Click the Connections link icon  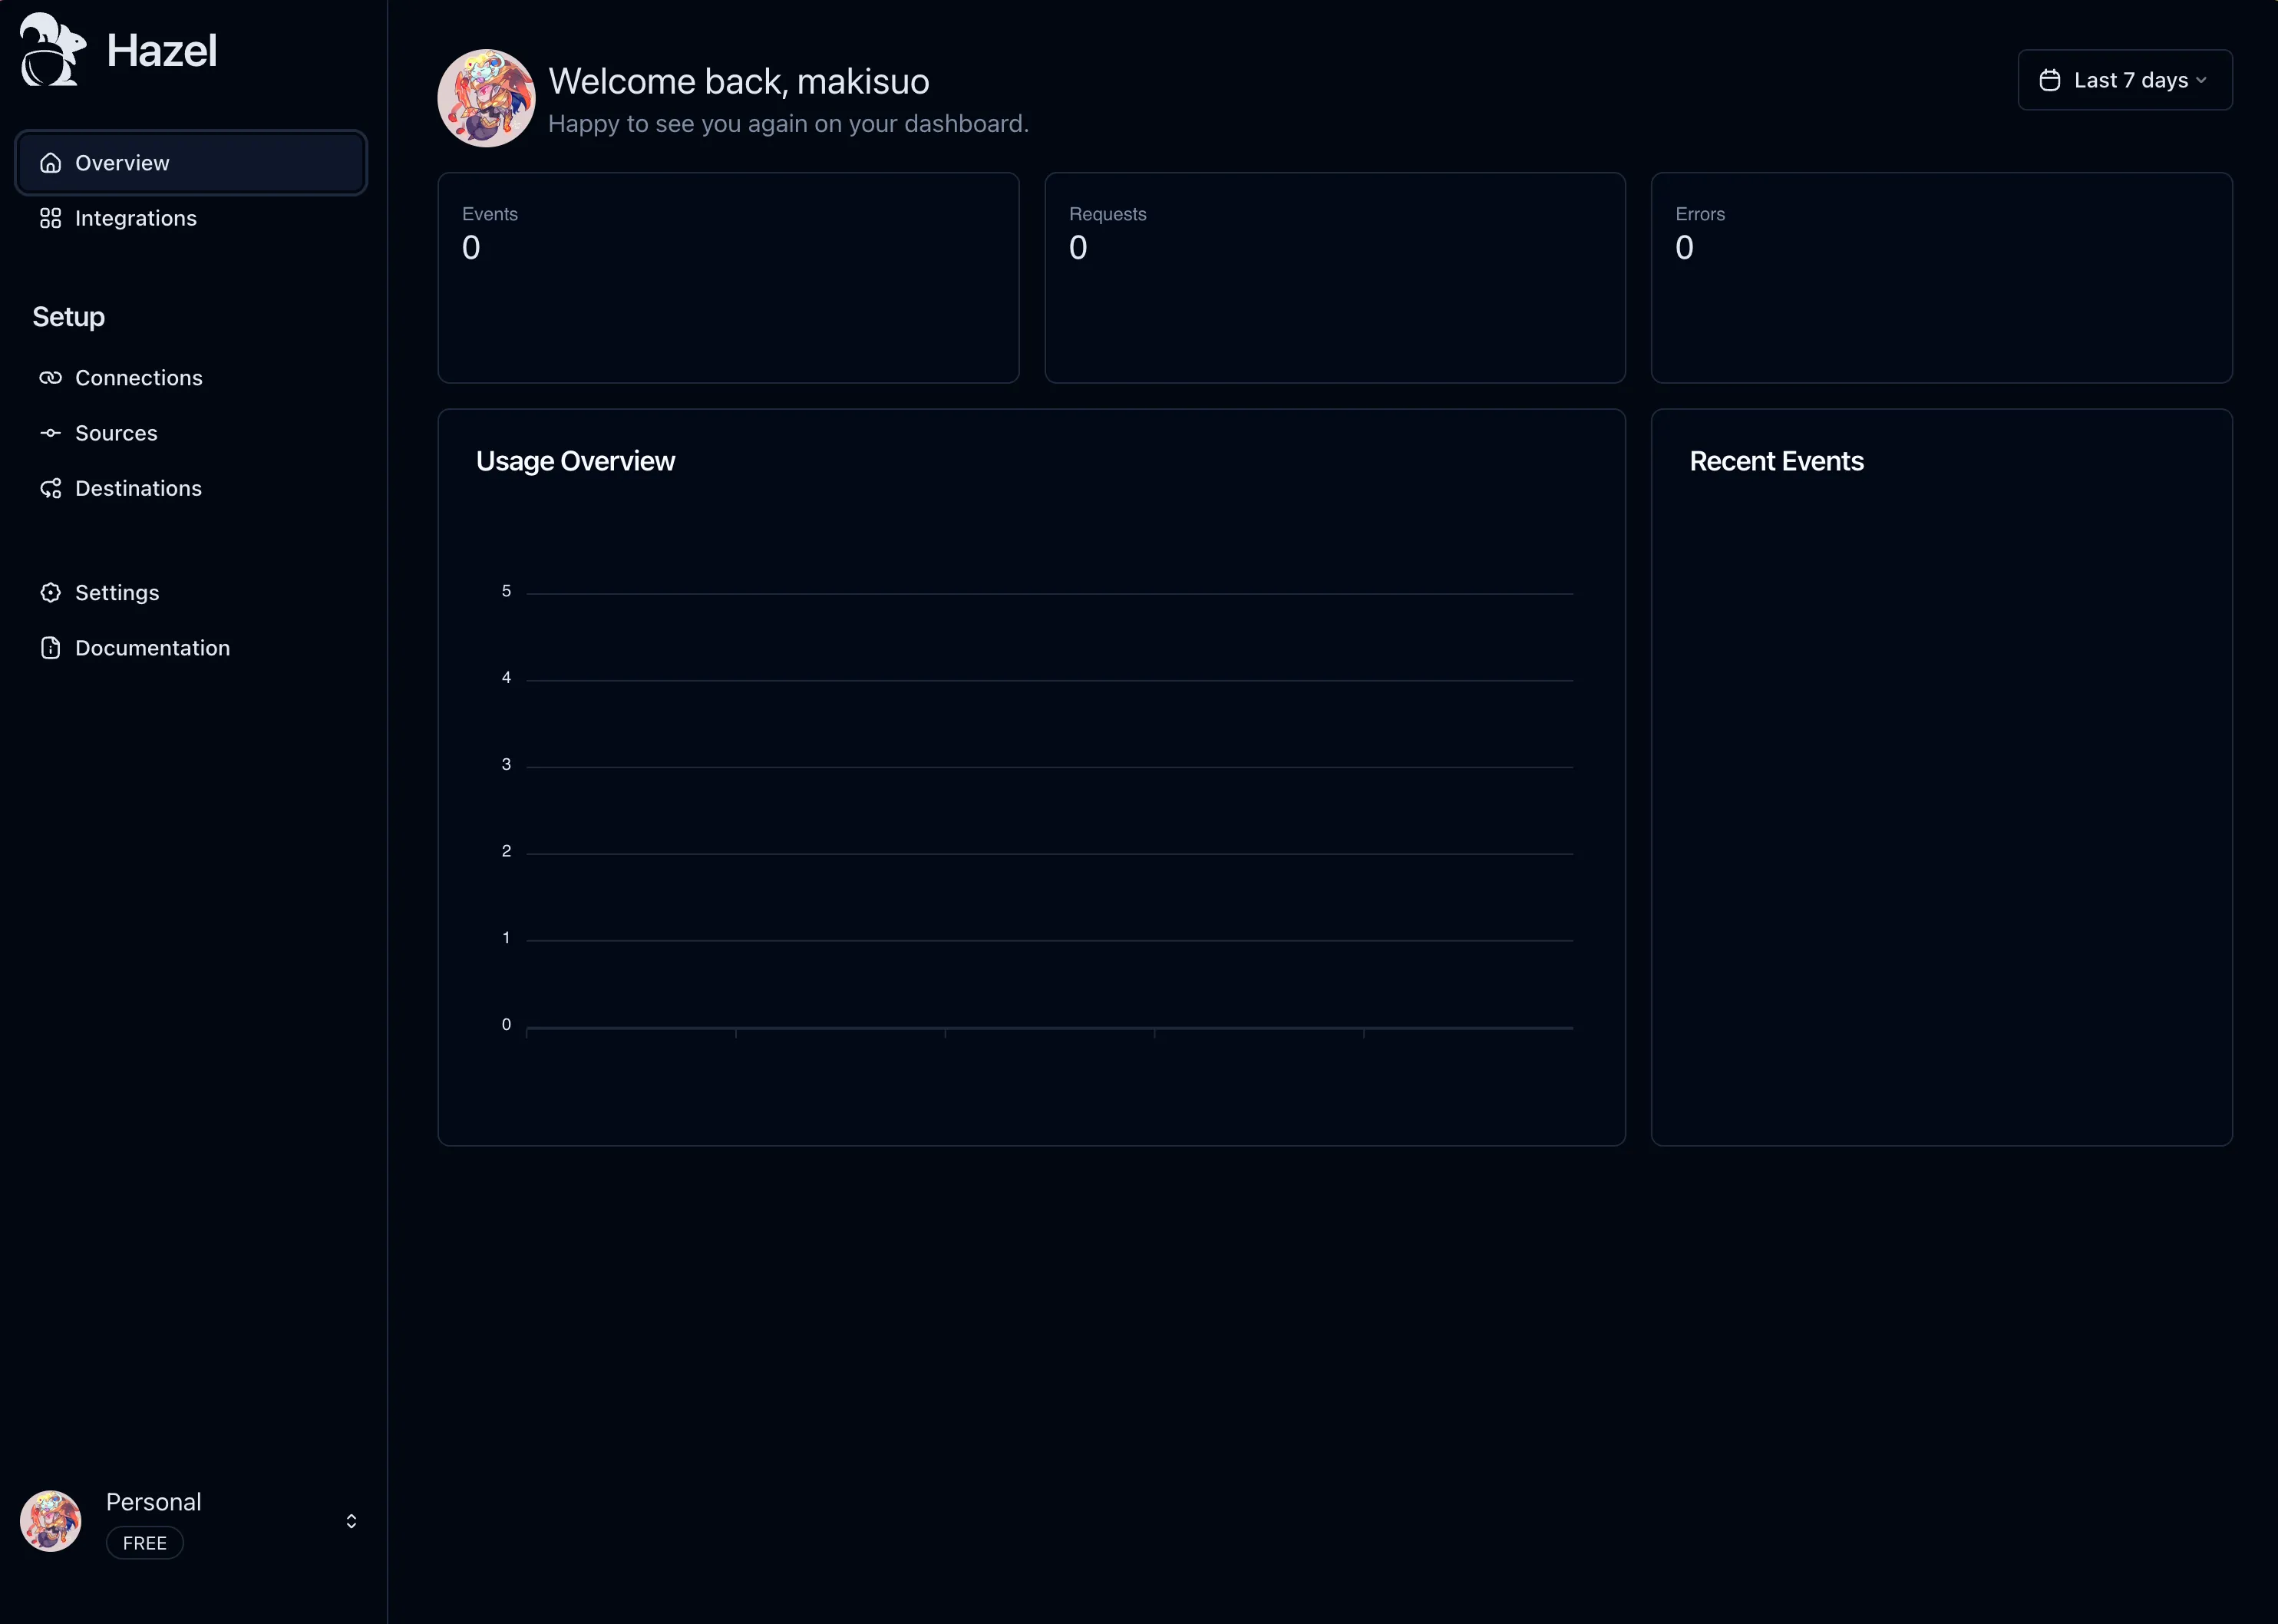tap(50, 378)
